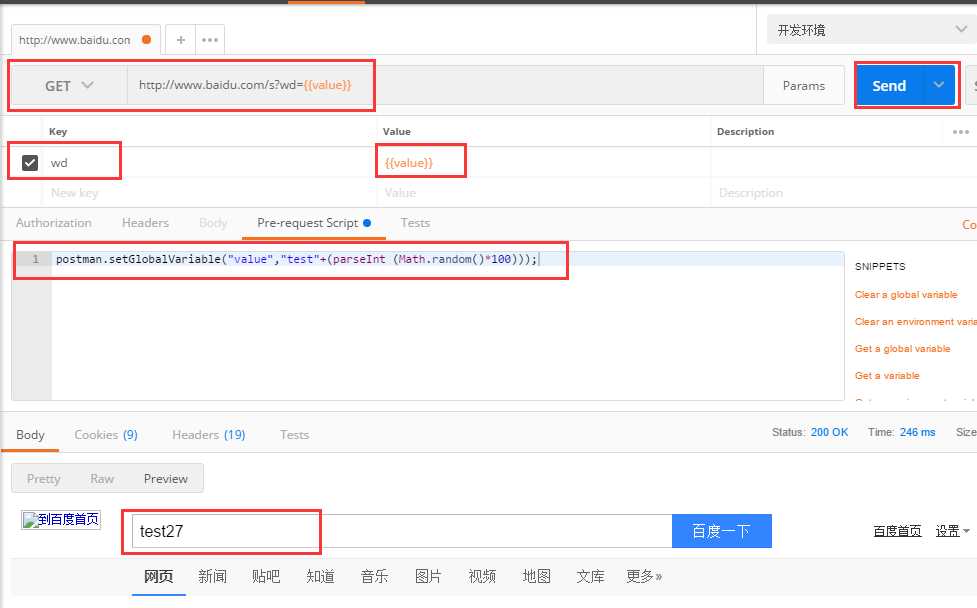Click the wd key cell
Viewport: 977px width, 608px height.
coord(211,163)
